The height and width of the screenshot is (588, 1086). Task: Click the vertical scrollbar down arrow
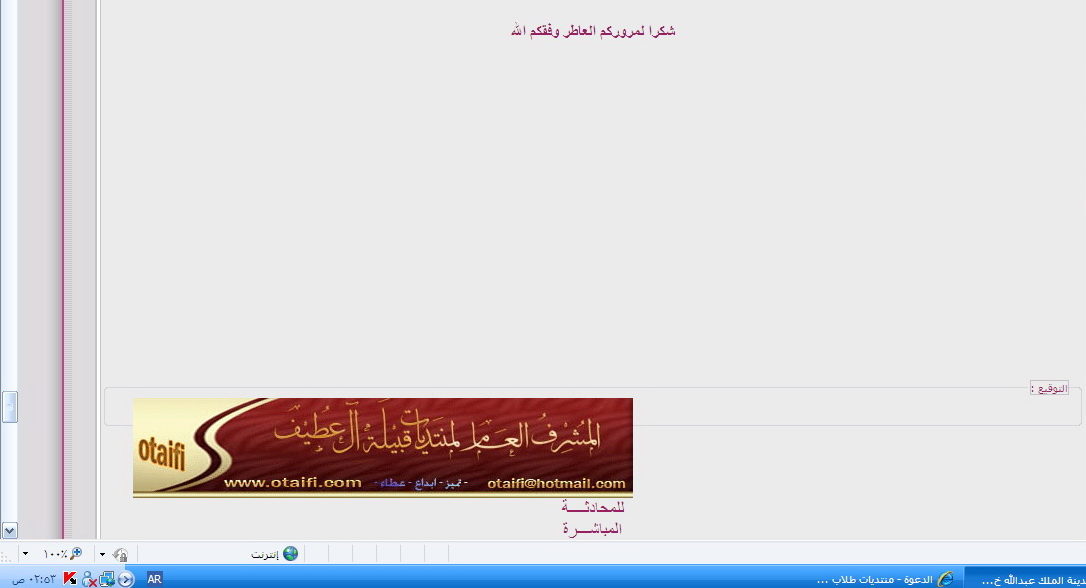pyautogui.click(x=9, y=530)
